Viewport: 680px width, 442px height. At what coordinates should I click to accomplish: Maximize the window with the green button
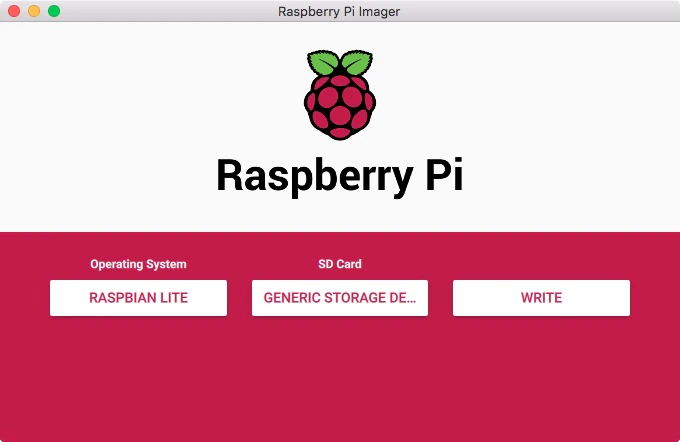54,11
